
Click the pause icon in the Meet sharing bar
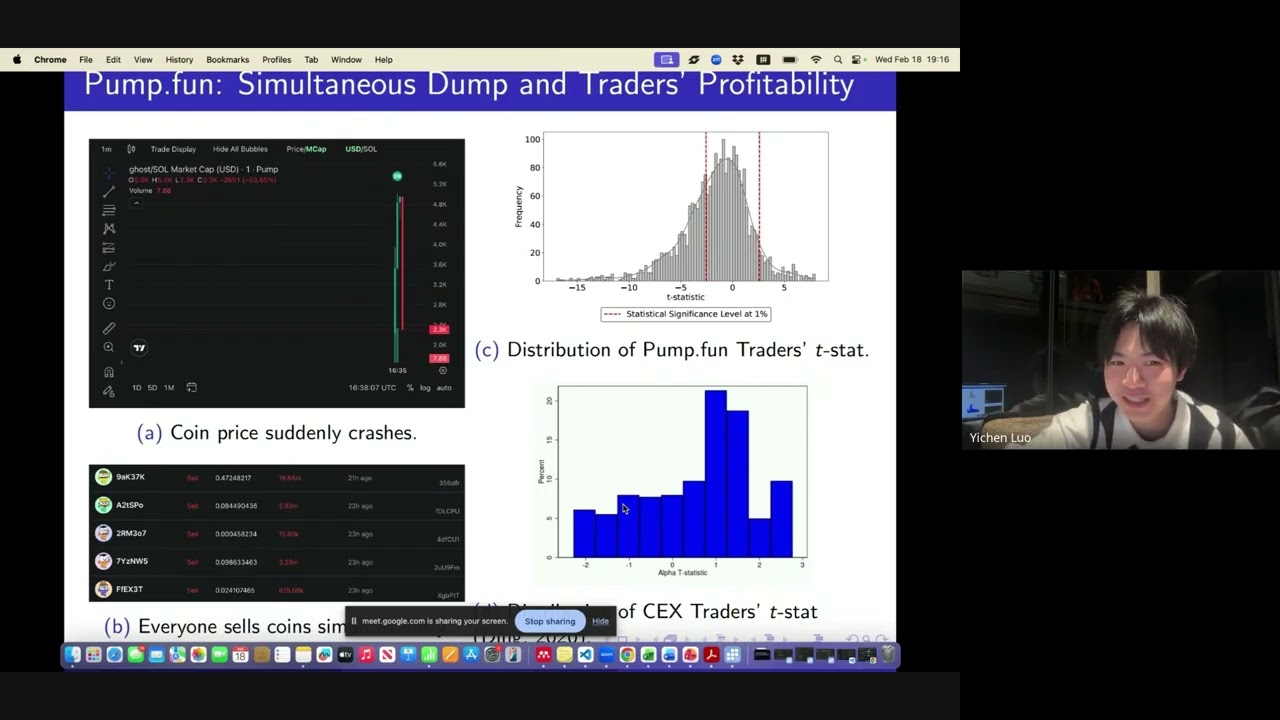(x=353, y=621)
